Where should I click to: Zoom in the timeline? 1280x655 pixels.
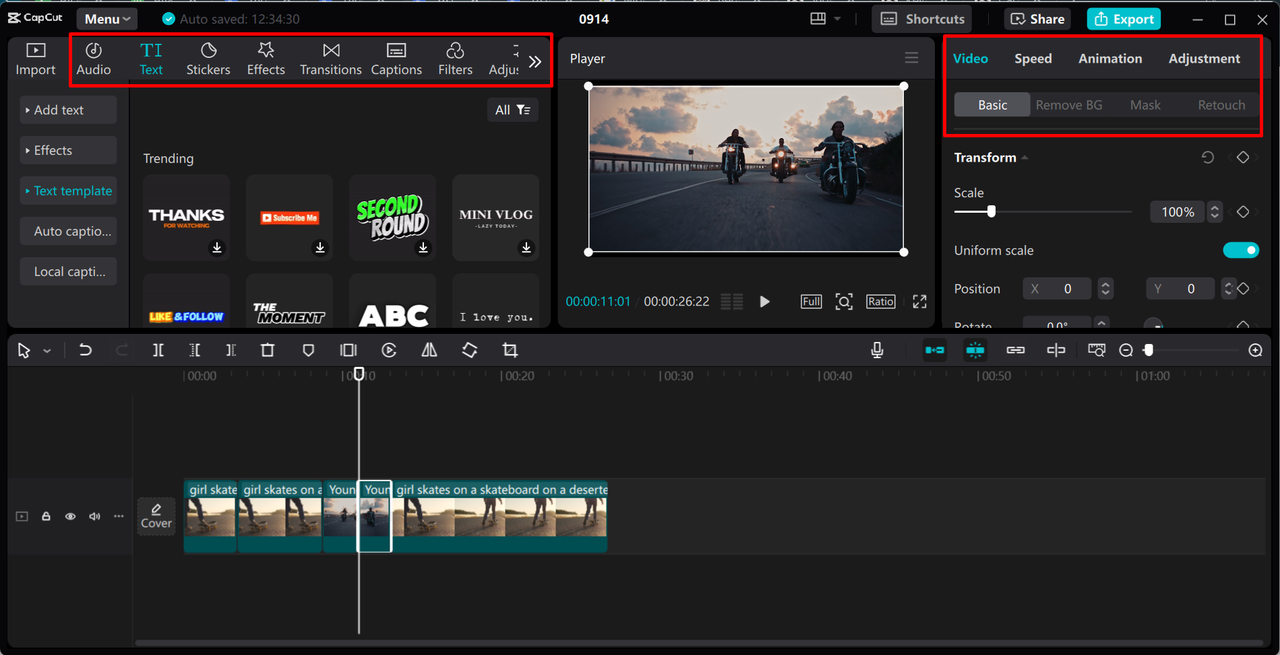[x=1256, y=350]
